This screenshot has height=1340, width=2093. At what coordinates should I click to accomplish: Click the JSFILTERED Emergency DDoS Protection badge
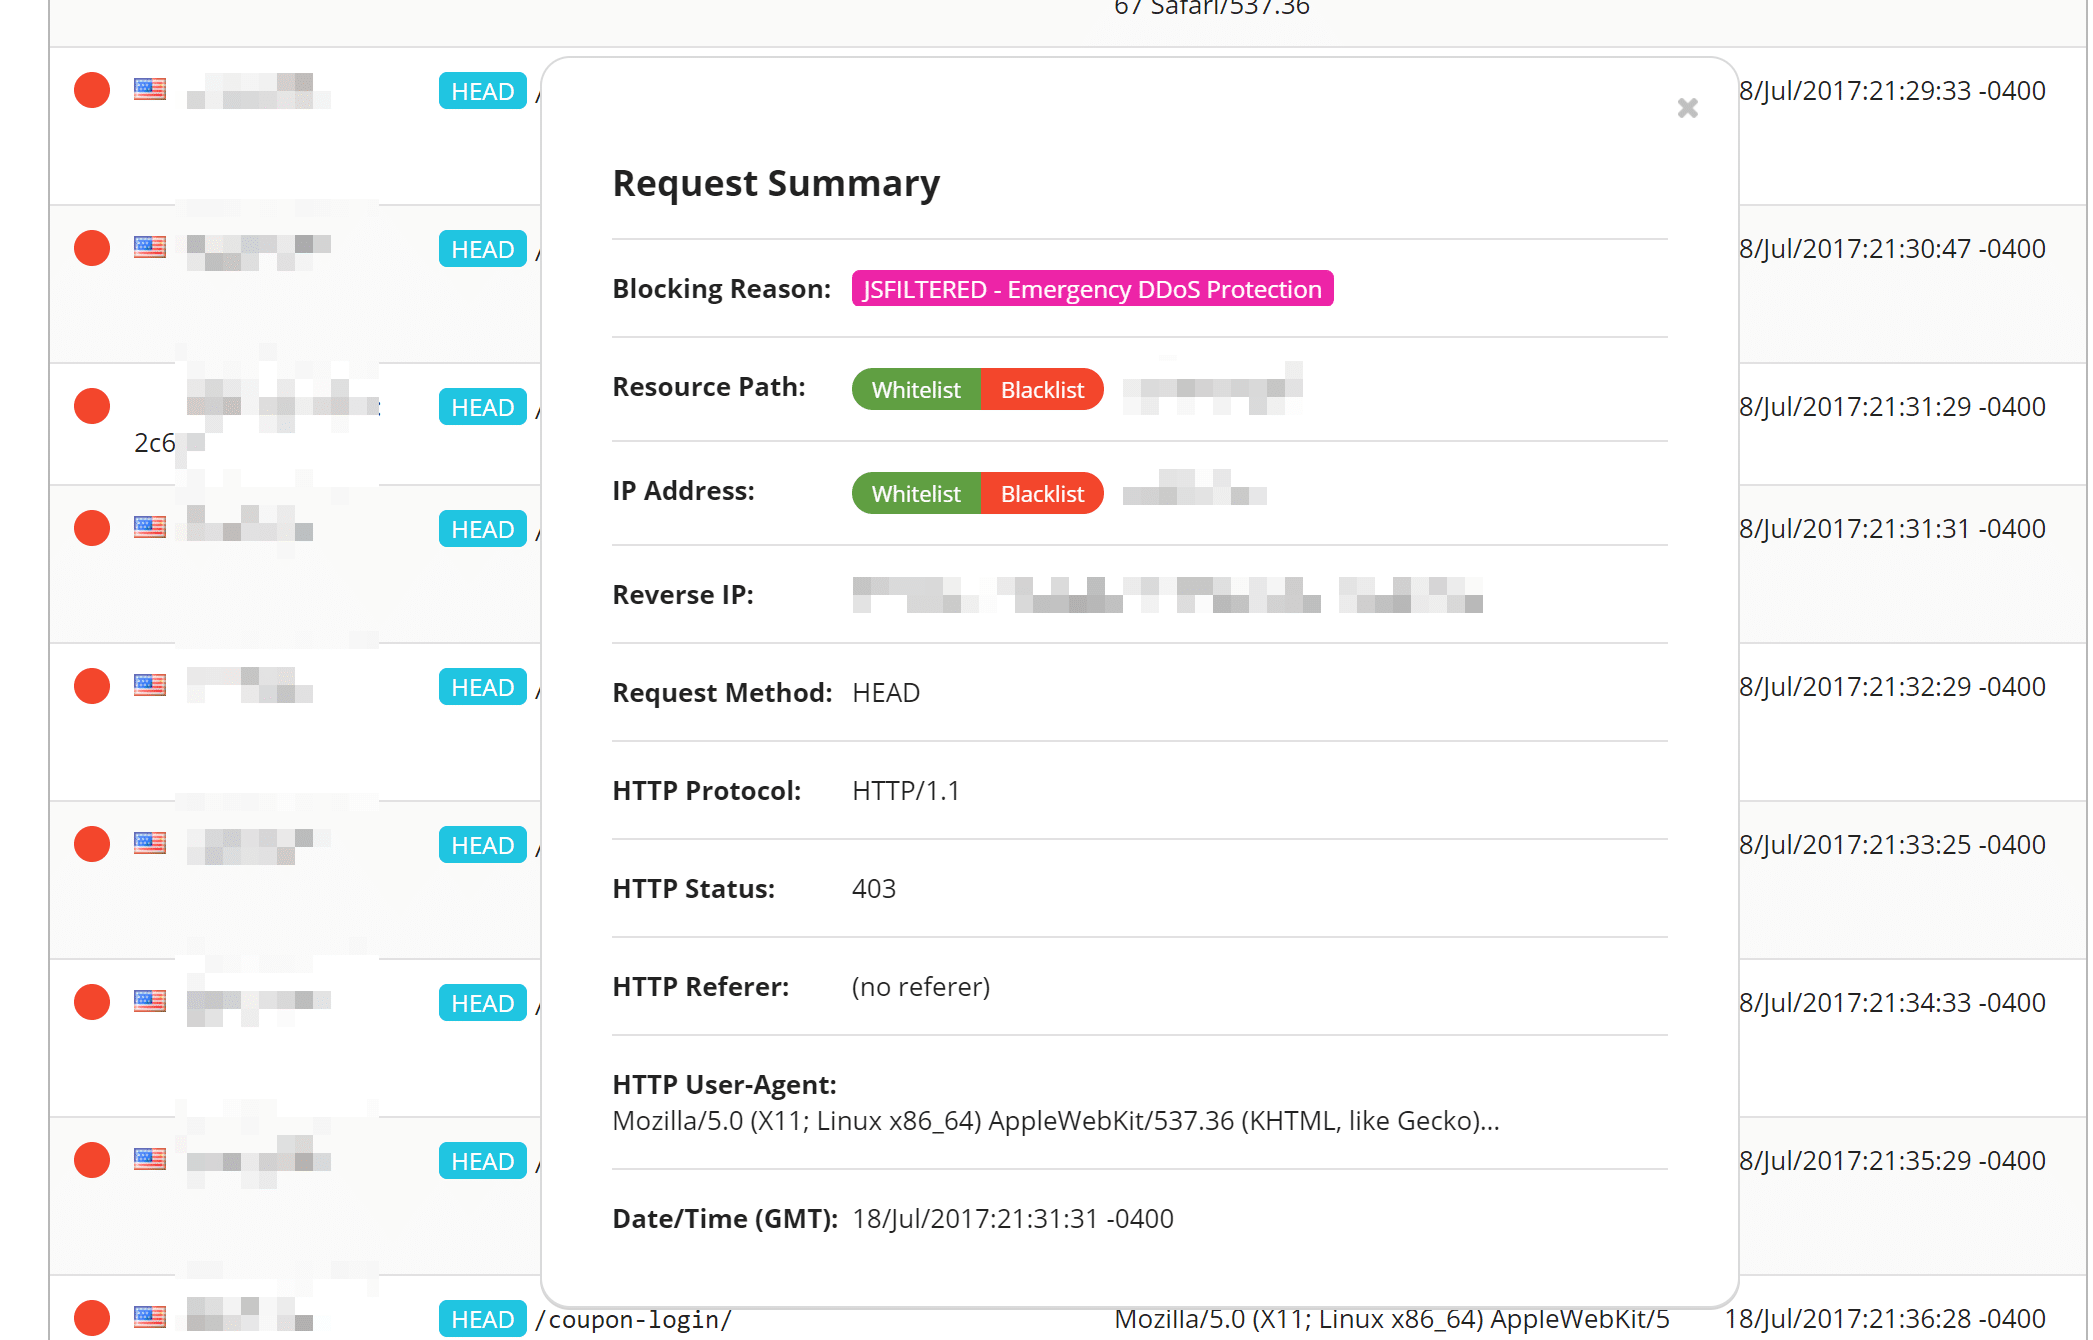pos(1092,288)
